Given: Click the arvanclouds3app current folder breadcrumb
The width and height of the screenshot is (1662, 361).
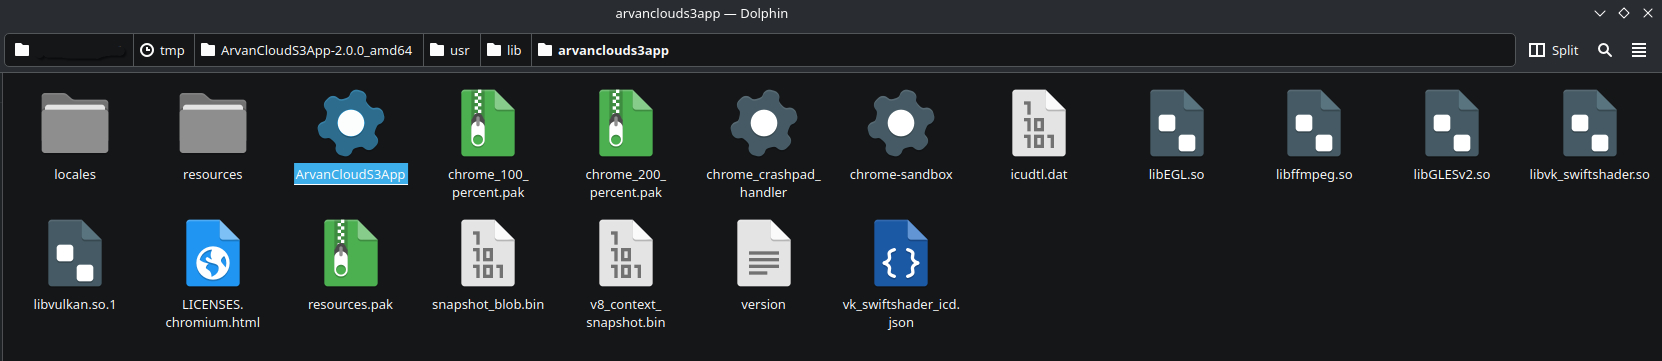Looking at the screenshot, I should click(x=603, y=50).
